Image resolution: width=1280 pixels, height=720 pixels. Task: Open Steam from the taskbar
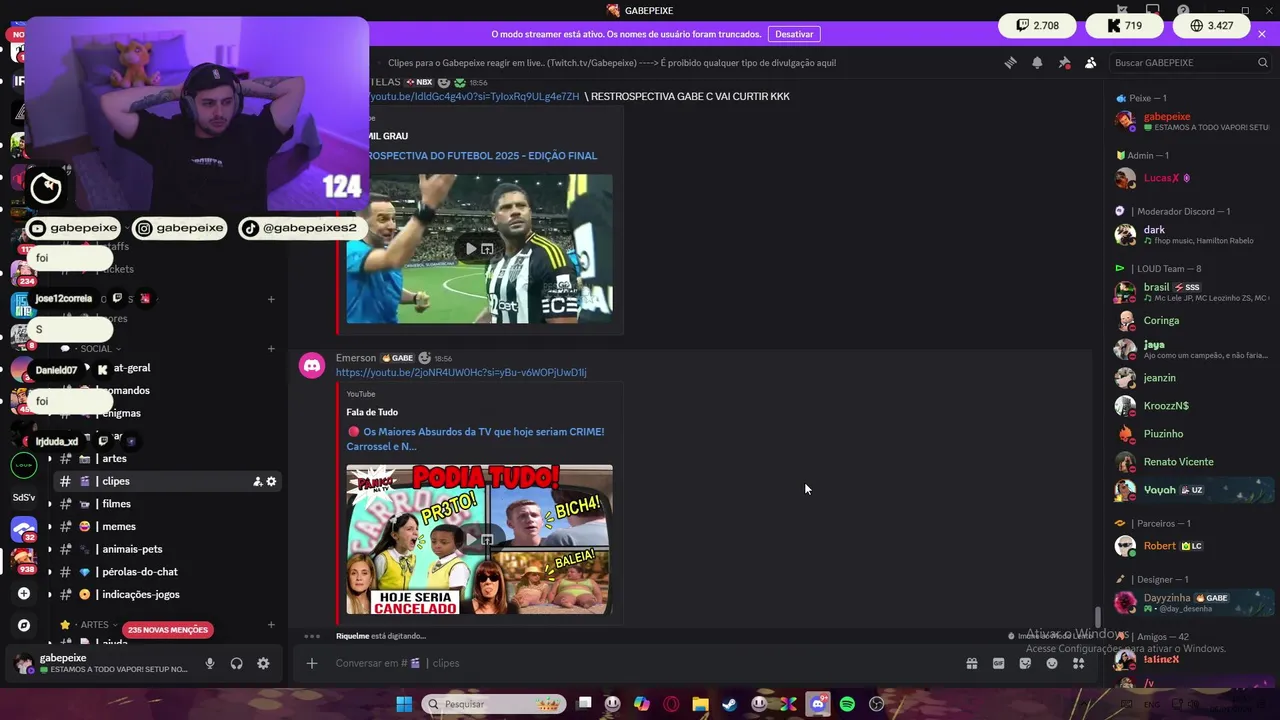pos(730,704)
